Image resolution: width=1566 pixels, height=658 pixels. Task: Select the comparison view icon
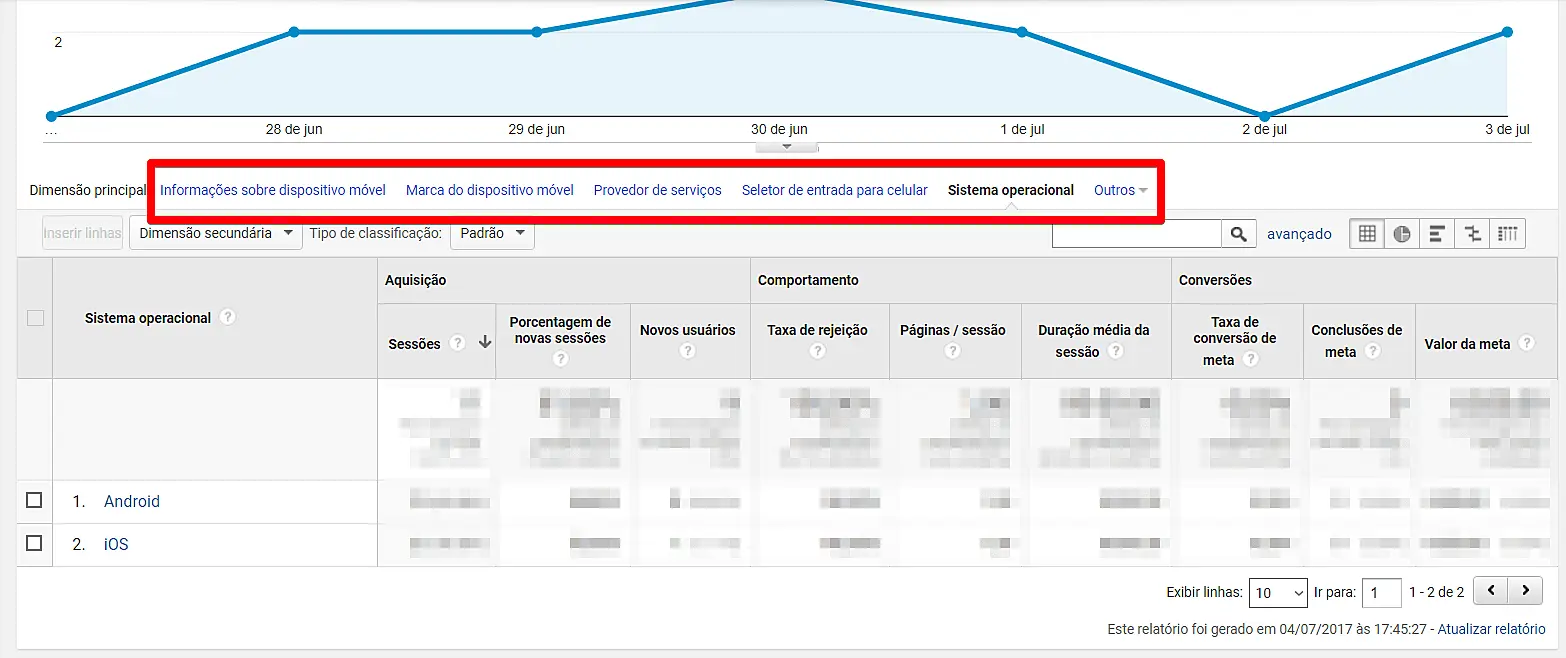[1472, 233]
